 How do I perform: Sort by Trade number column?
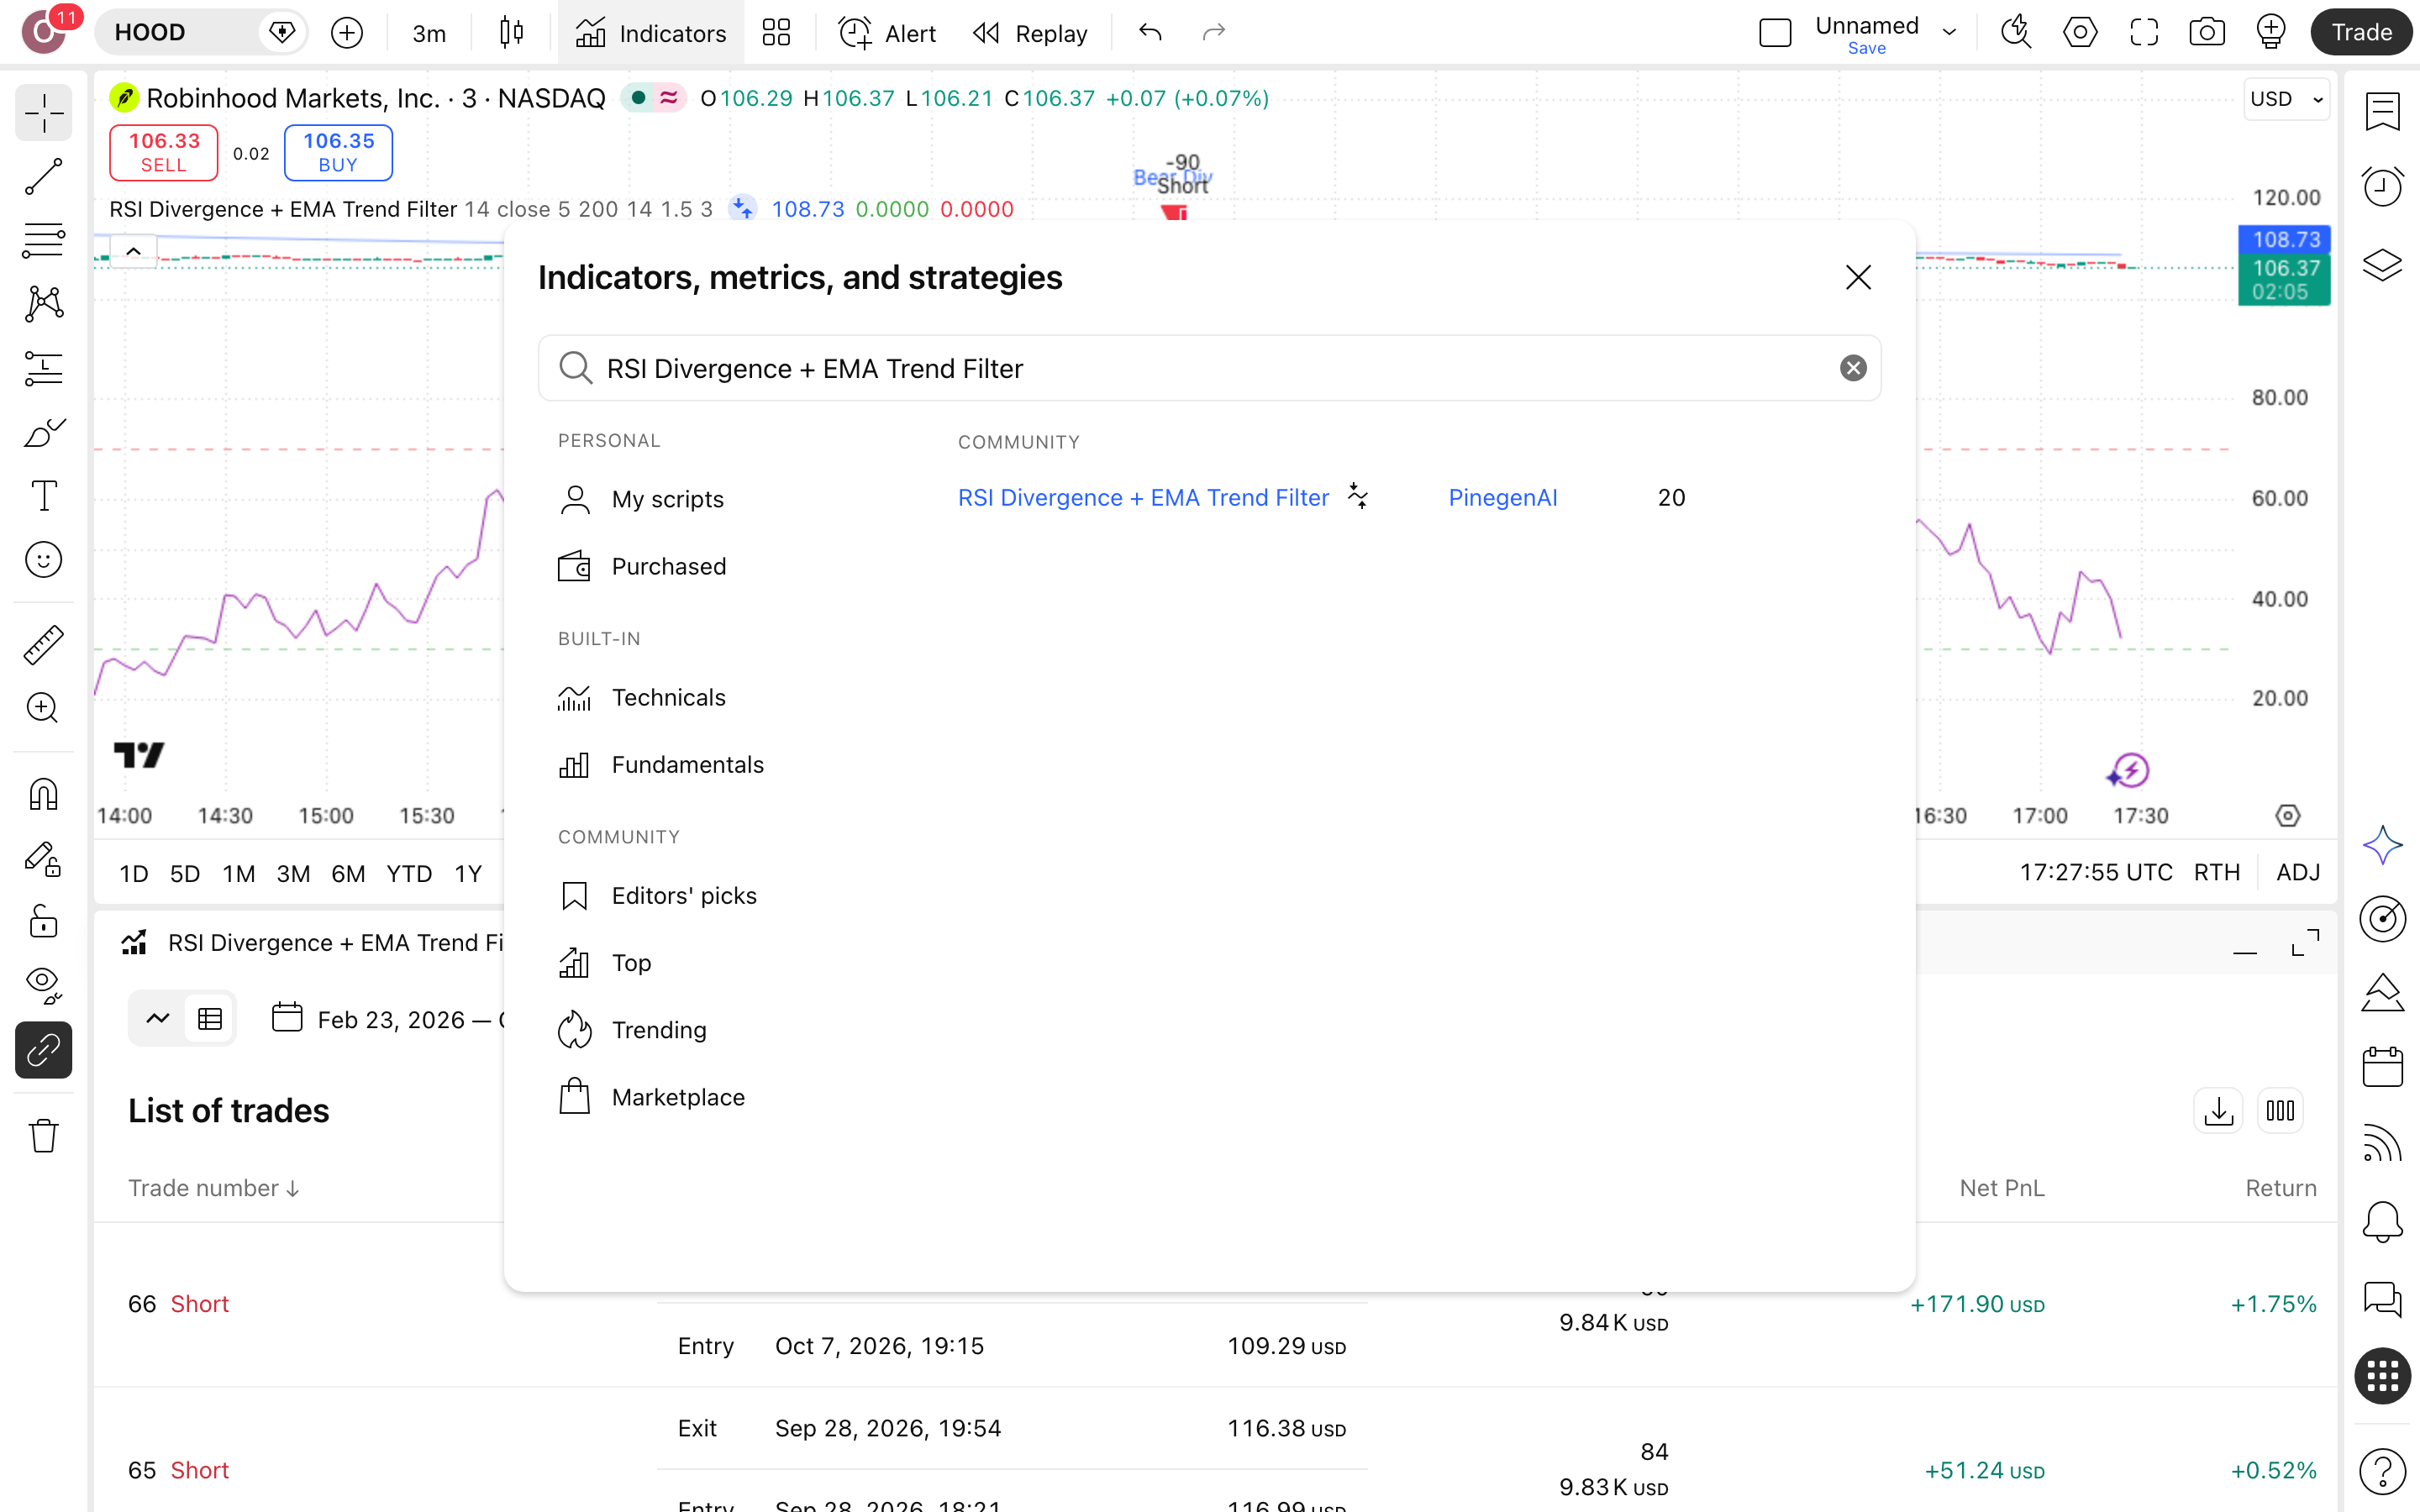point(214,1188)
